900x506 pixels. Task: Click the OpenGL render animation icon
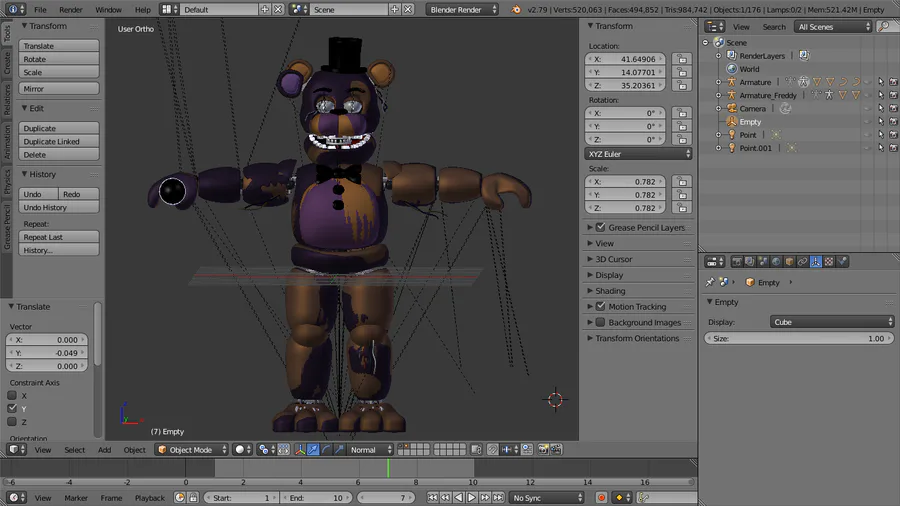pyautogui.click(x=556, y=450)
